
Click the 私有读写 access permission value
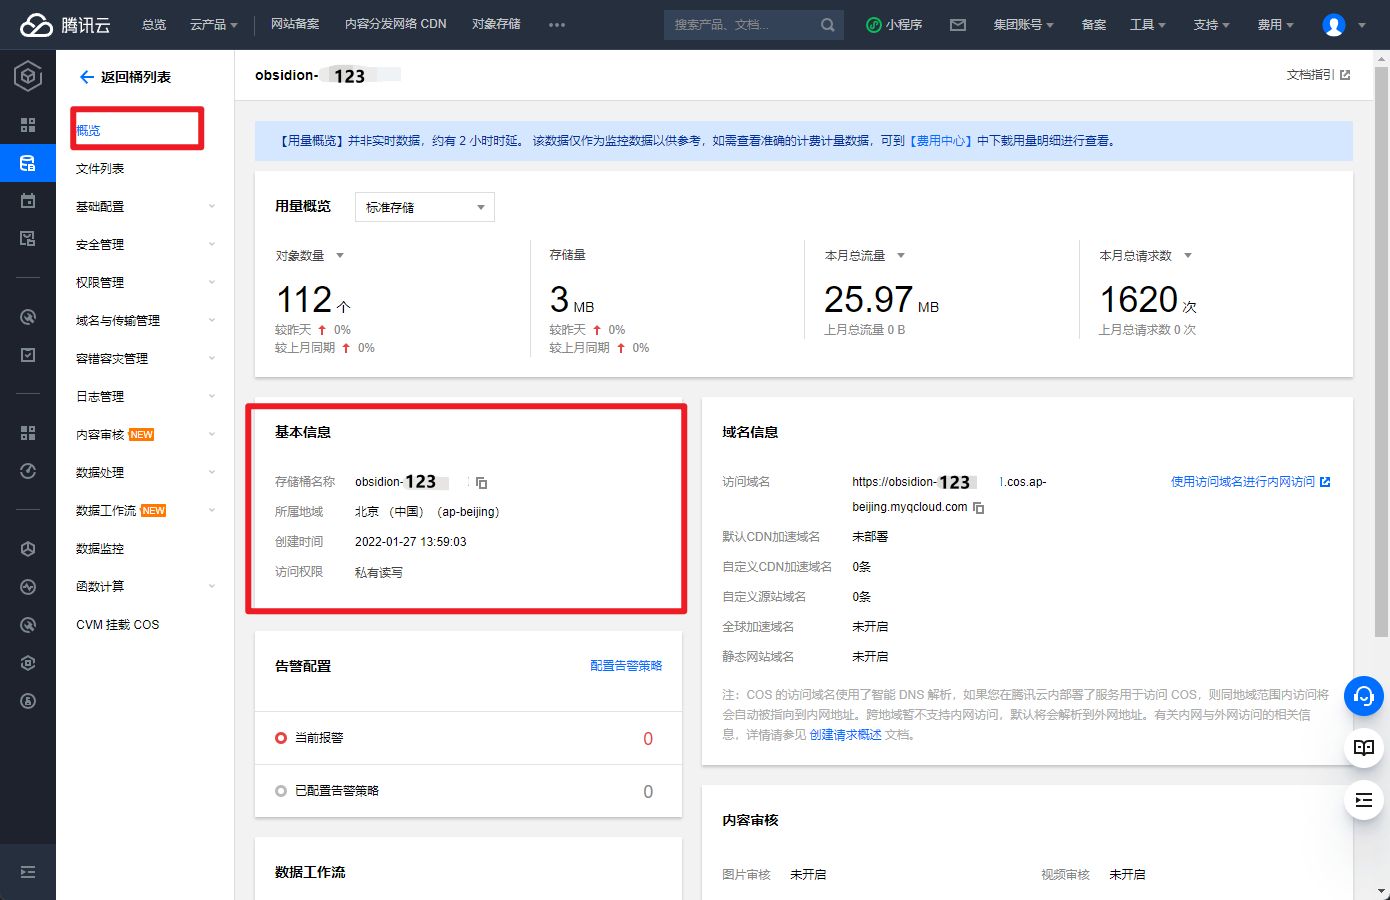379,573
